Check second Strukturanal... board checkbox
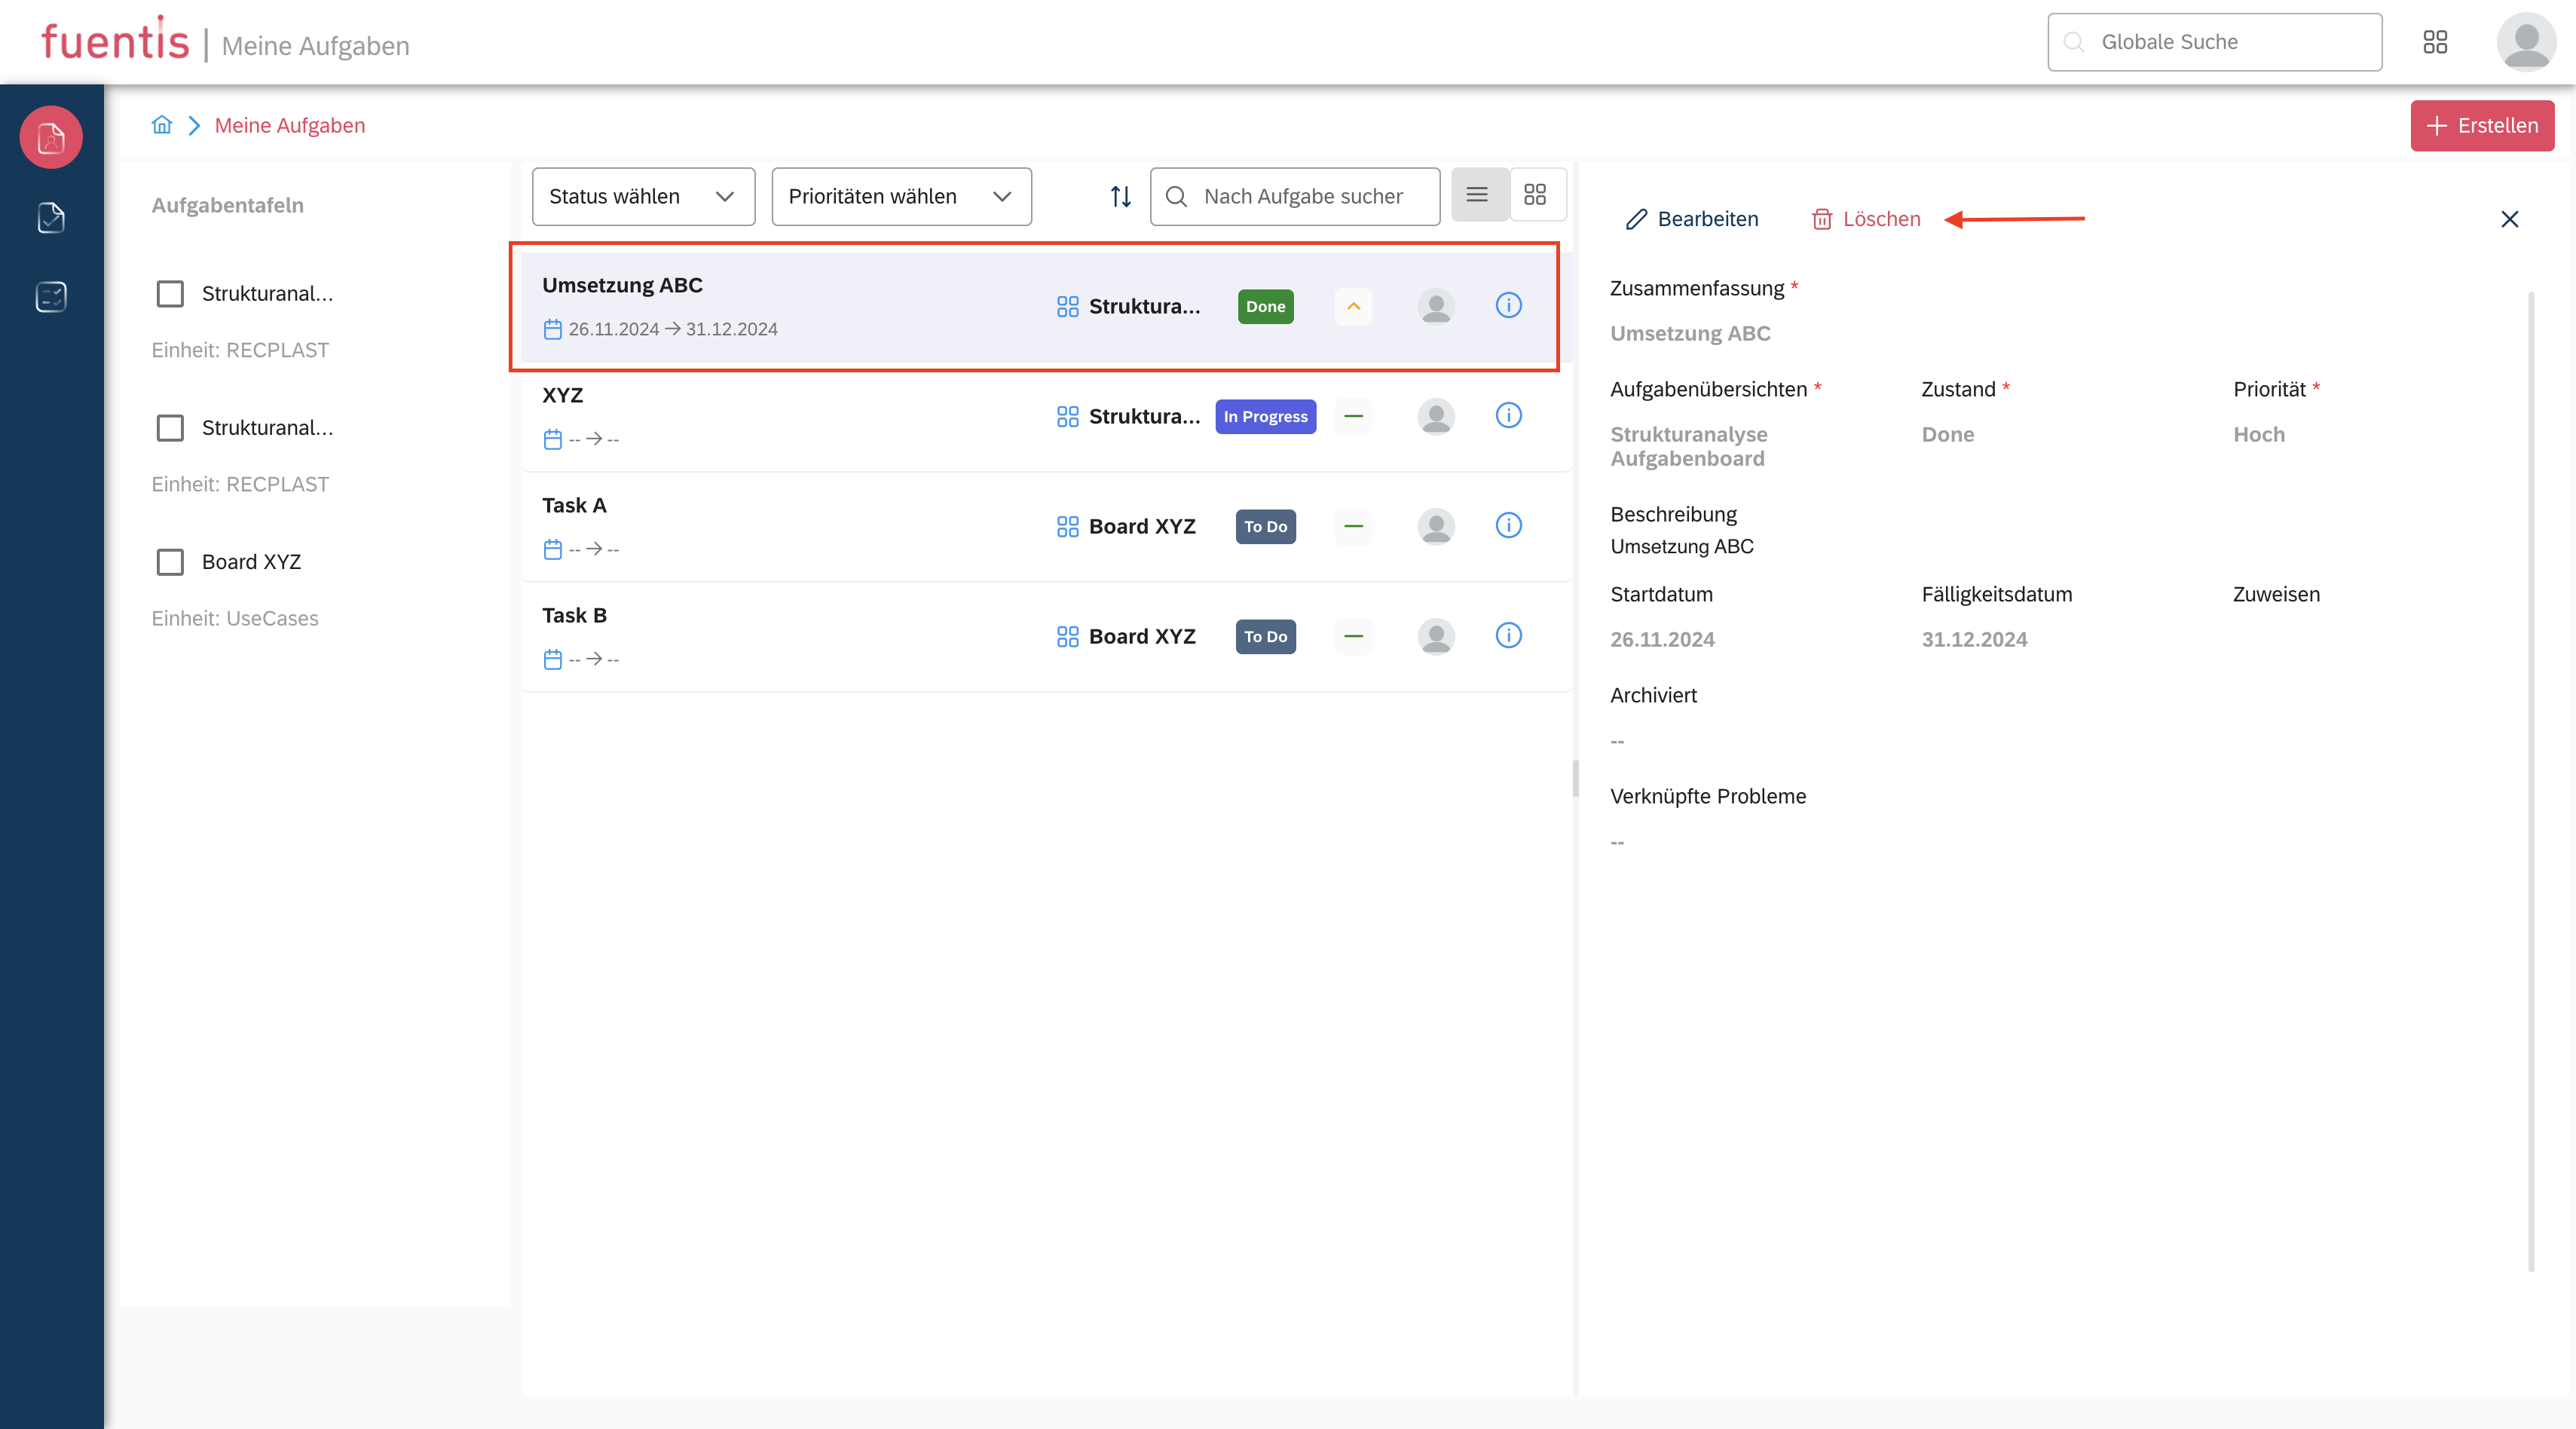Screen dimensions: 2576x1429 tap(170, 428)
